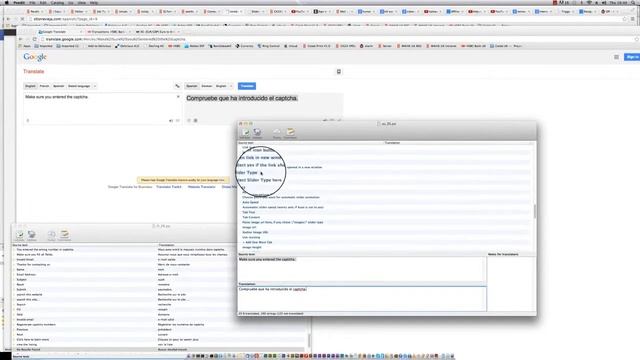Open Catalog menu in menu bar
The height and width of the screenshot is (360, 640).
click(x=57, y=2)
